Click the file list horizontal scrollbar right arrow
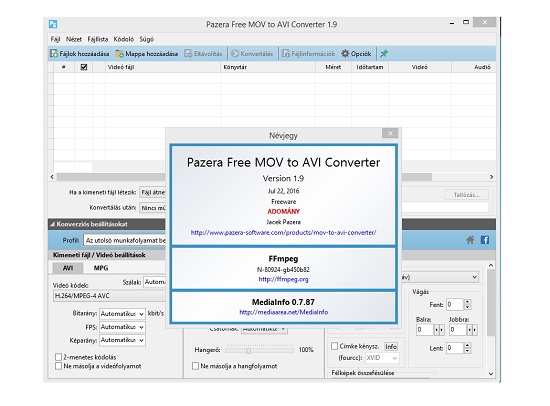 tap(491, 177)
